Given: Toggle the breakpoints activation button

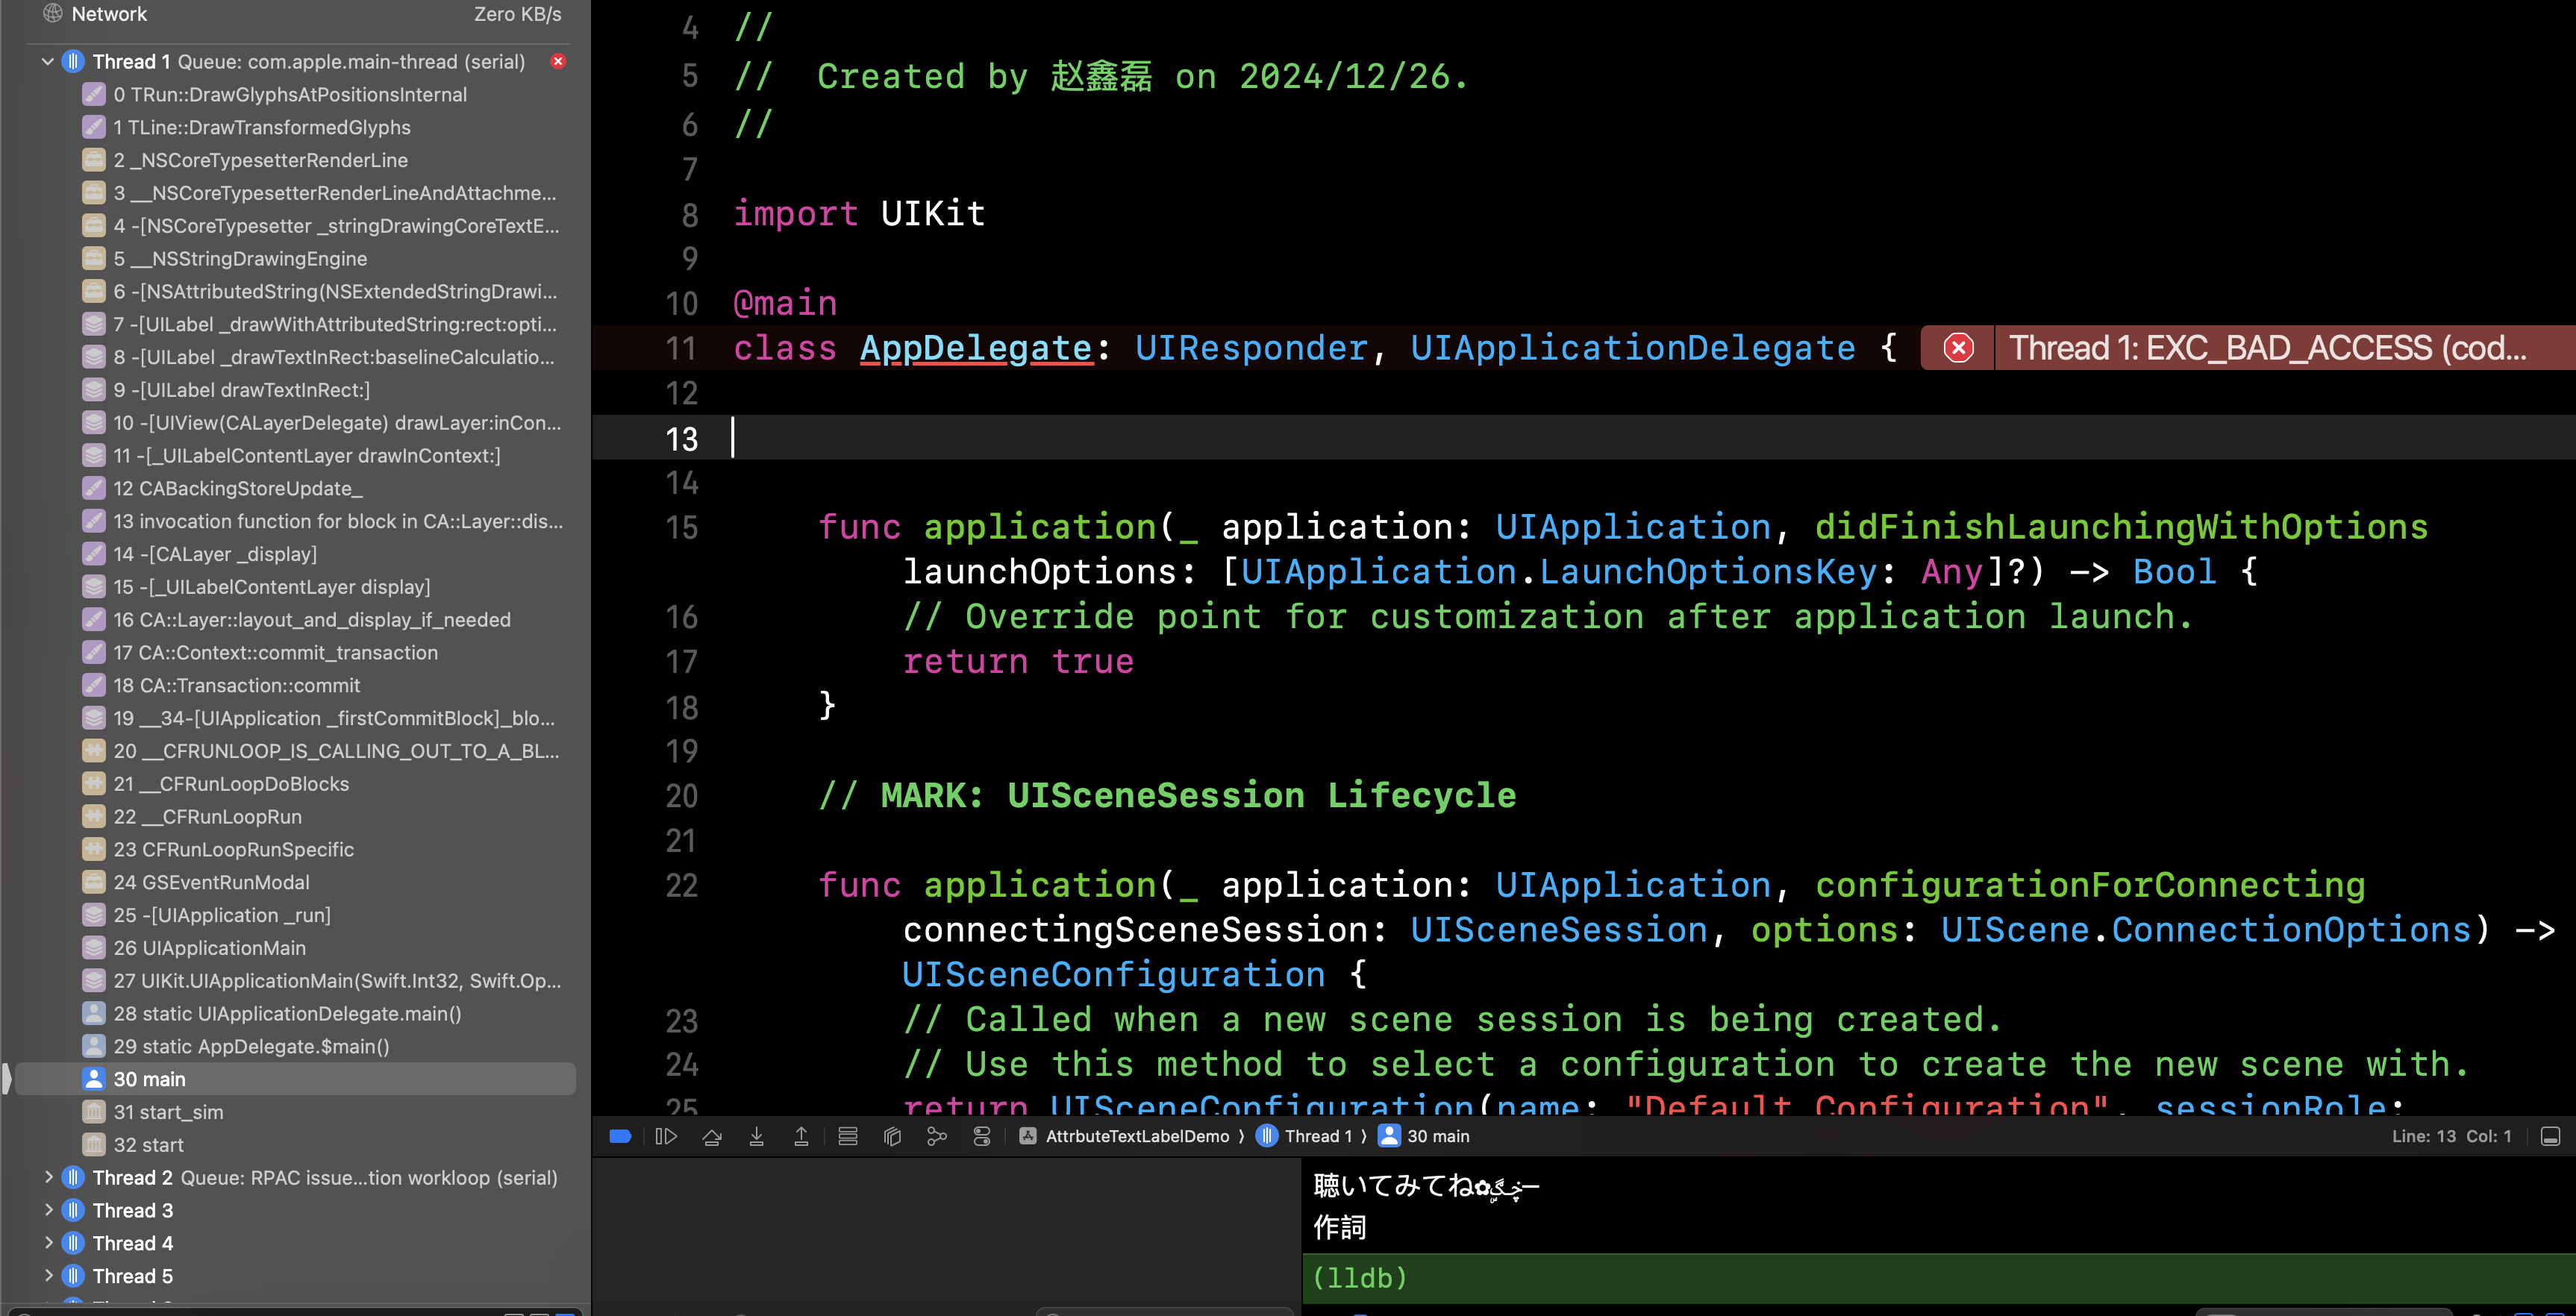Looking at the screenshot, I should click(620, 1136).
